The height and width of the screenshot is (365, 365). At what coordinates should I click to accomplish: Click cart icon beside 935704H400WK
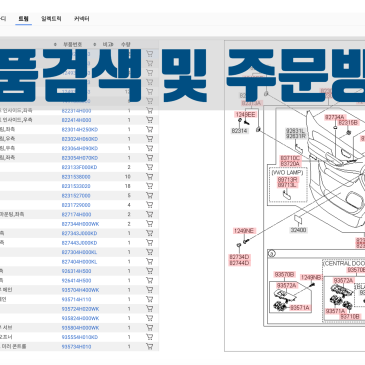point(149,290)
